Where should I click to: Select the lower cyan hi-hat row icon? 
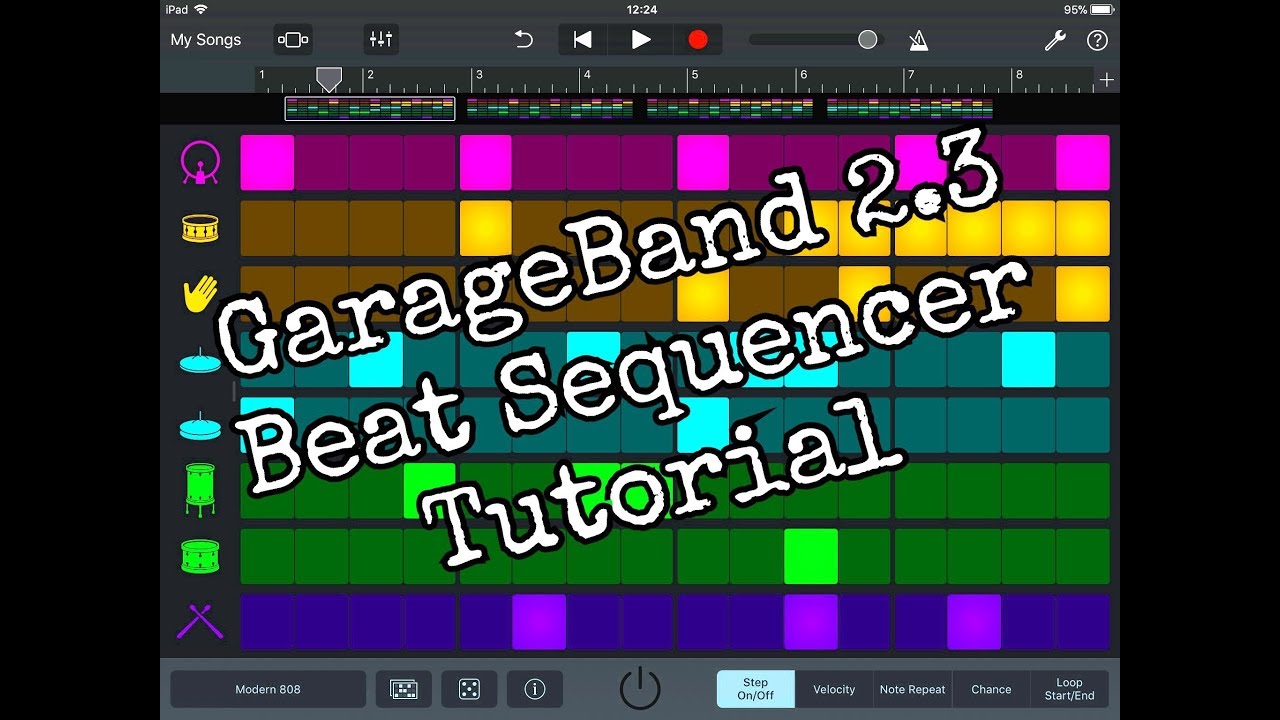tap(200, 426)
